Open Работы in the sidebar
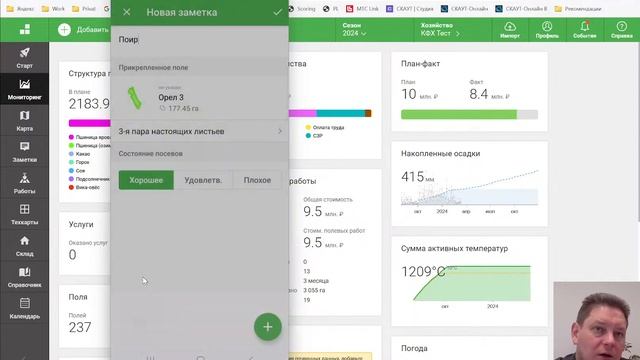The width and height of the screenshot is (640, 360). pyautogui.click(x=24, y=183)
